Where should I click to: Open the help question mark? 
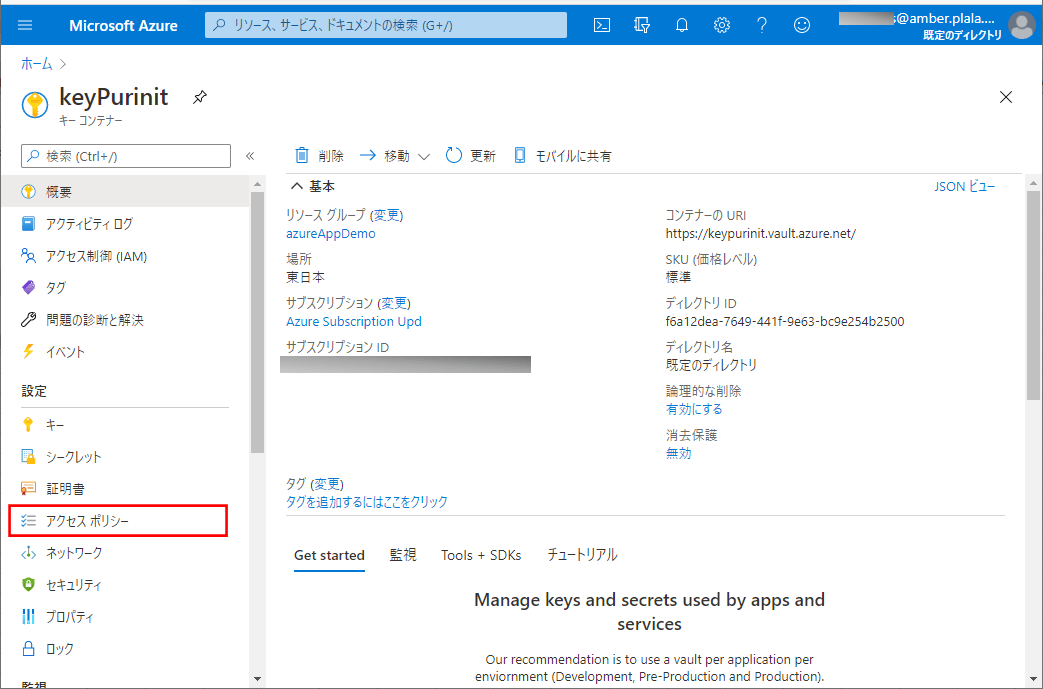762,25
